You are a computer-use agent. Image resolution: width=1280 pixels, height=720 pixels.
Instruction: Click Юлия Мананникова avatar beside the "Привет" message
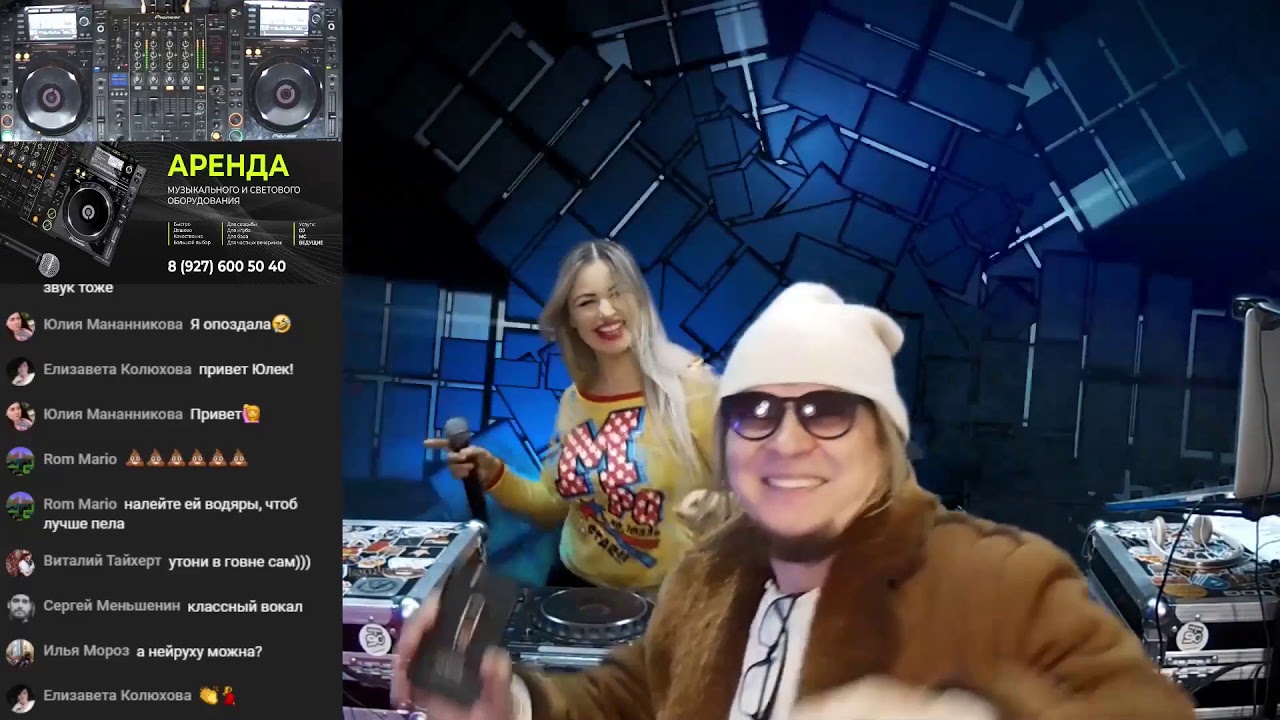20,415
